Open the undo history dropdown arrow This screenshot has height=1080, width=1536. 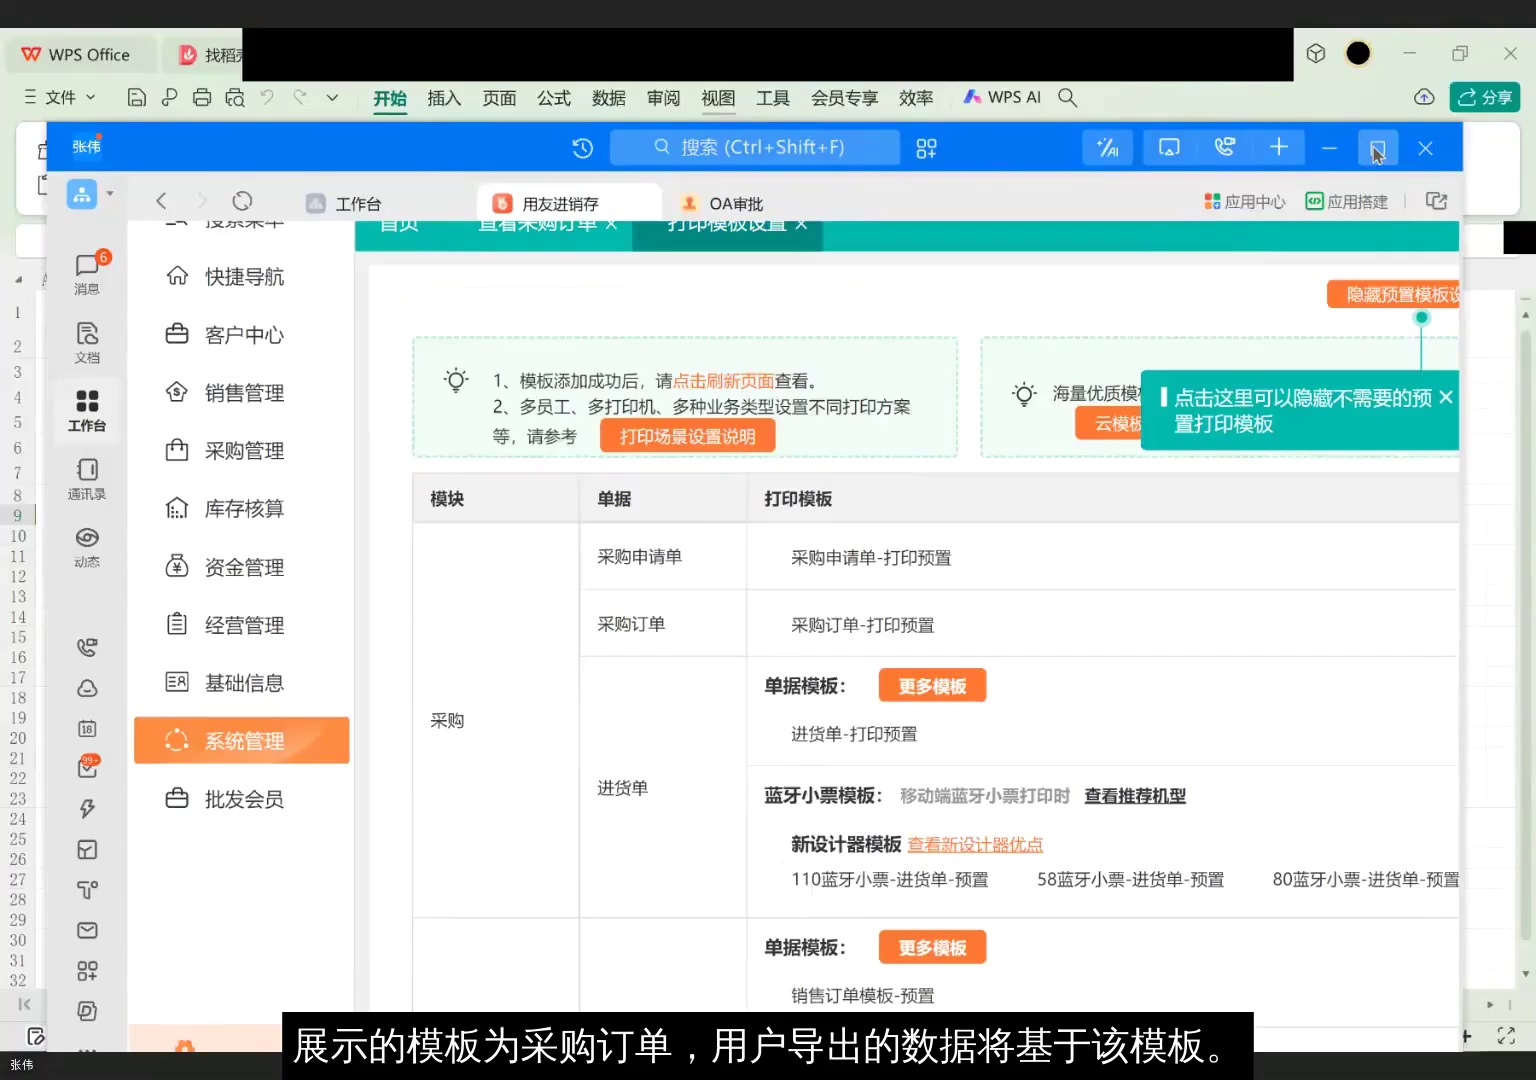[332, 97]
